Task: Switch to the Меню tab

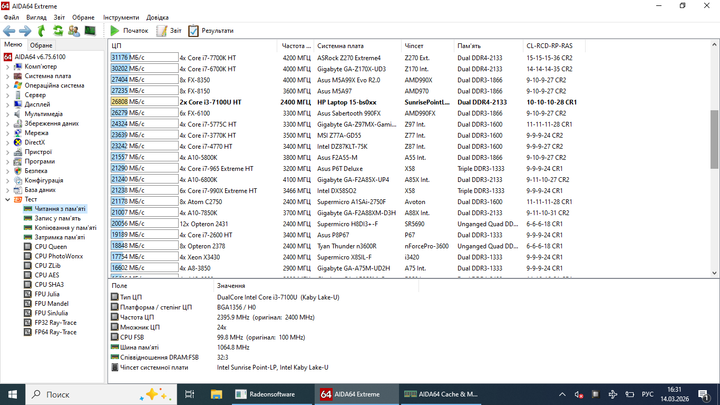Action: (x=13, y=45)
